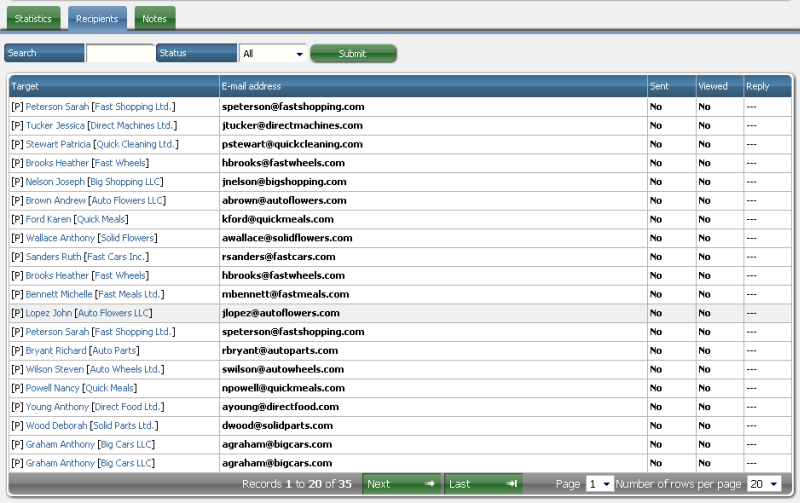Select the Recipients tab
This screenshot has height=503, width=800.
pos(97,19)
